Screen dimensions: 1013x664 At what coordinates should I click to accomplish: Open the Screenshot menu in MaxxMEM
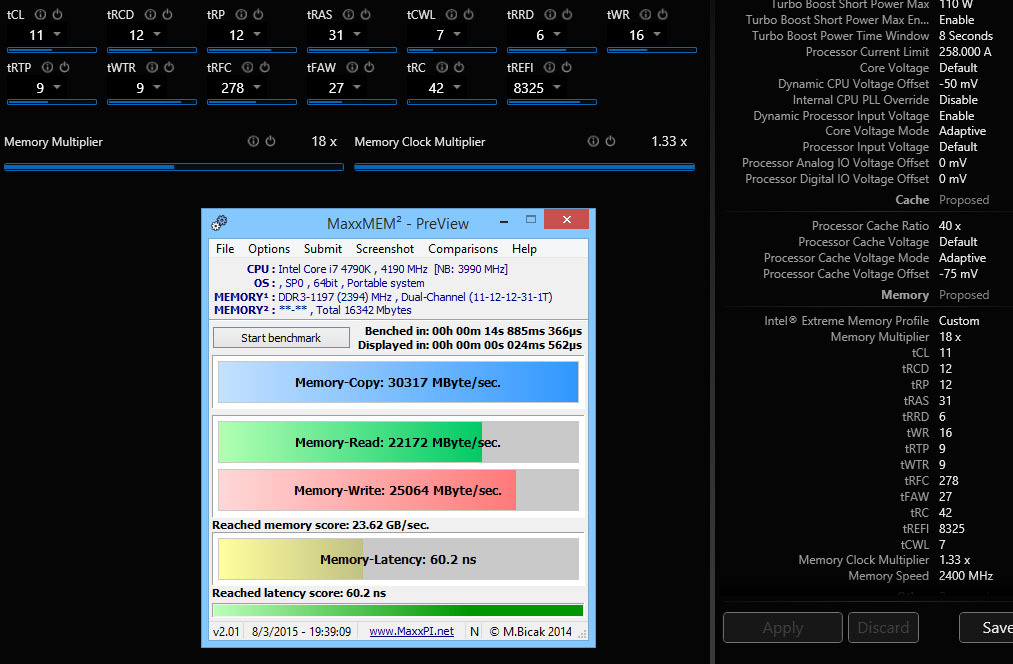click(385, 249)
